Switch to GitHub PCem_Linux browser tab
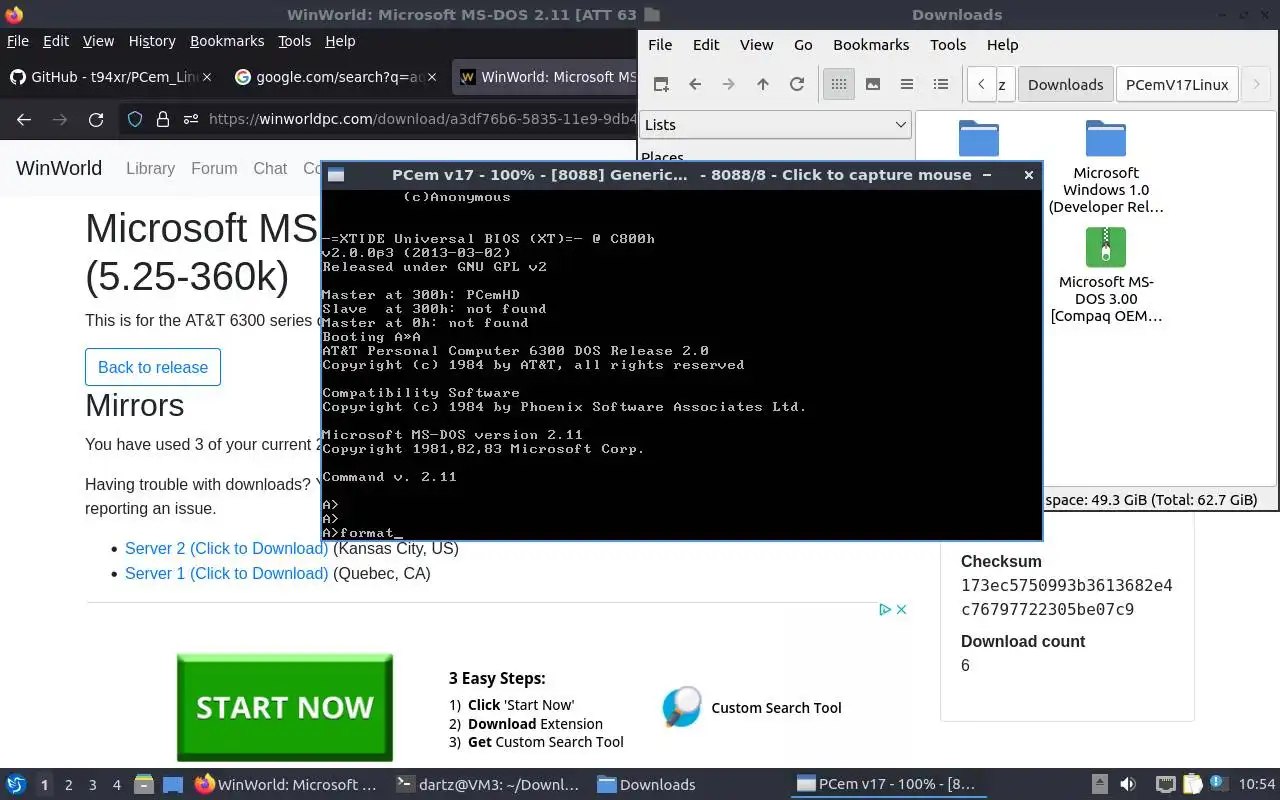The image size is (1280, 800). coord(114,77)
